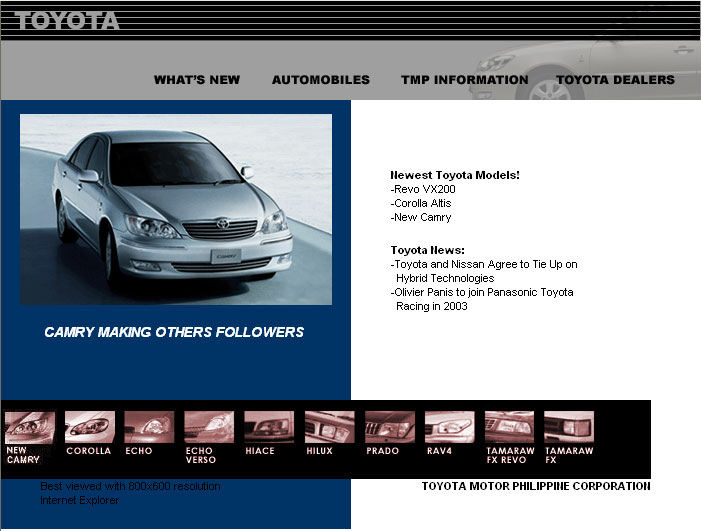Click the HIACE label

point(260,451)
